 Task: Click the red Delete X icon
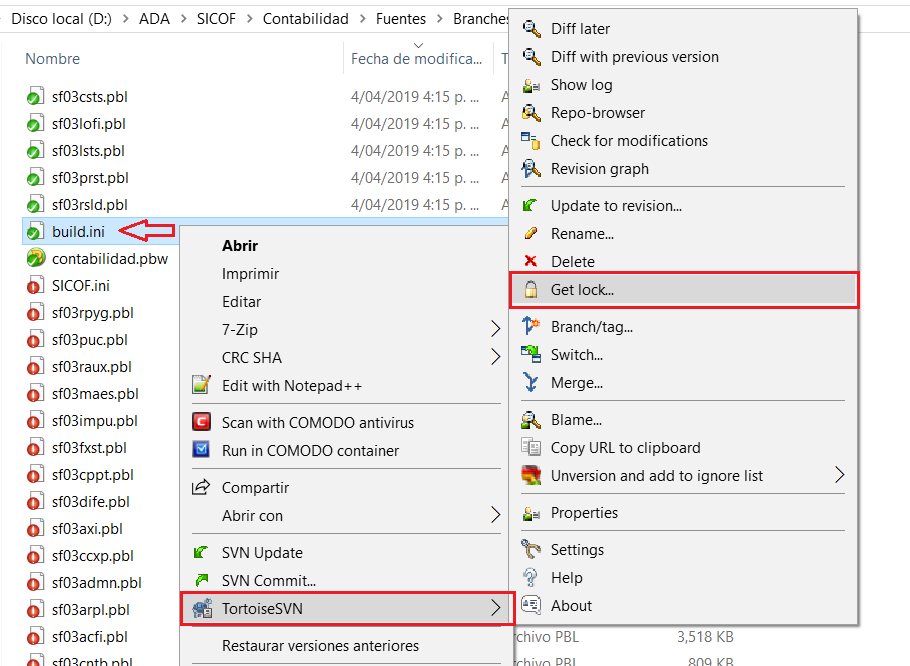pyautogui.click(x=531, y=262)
